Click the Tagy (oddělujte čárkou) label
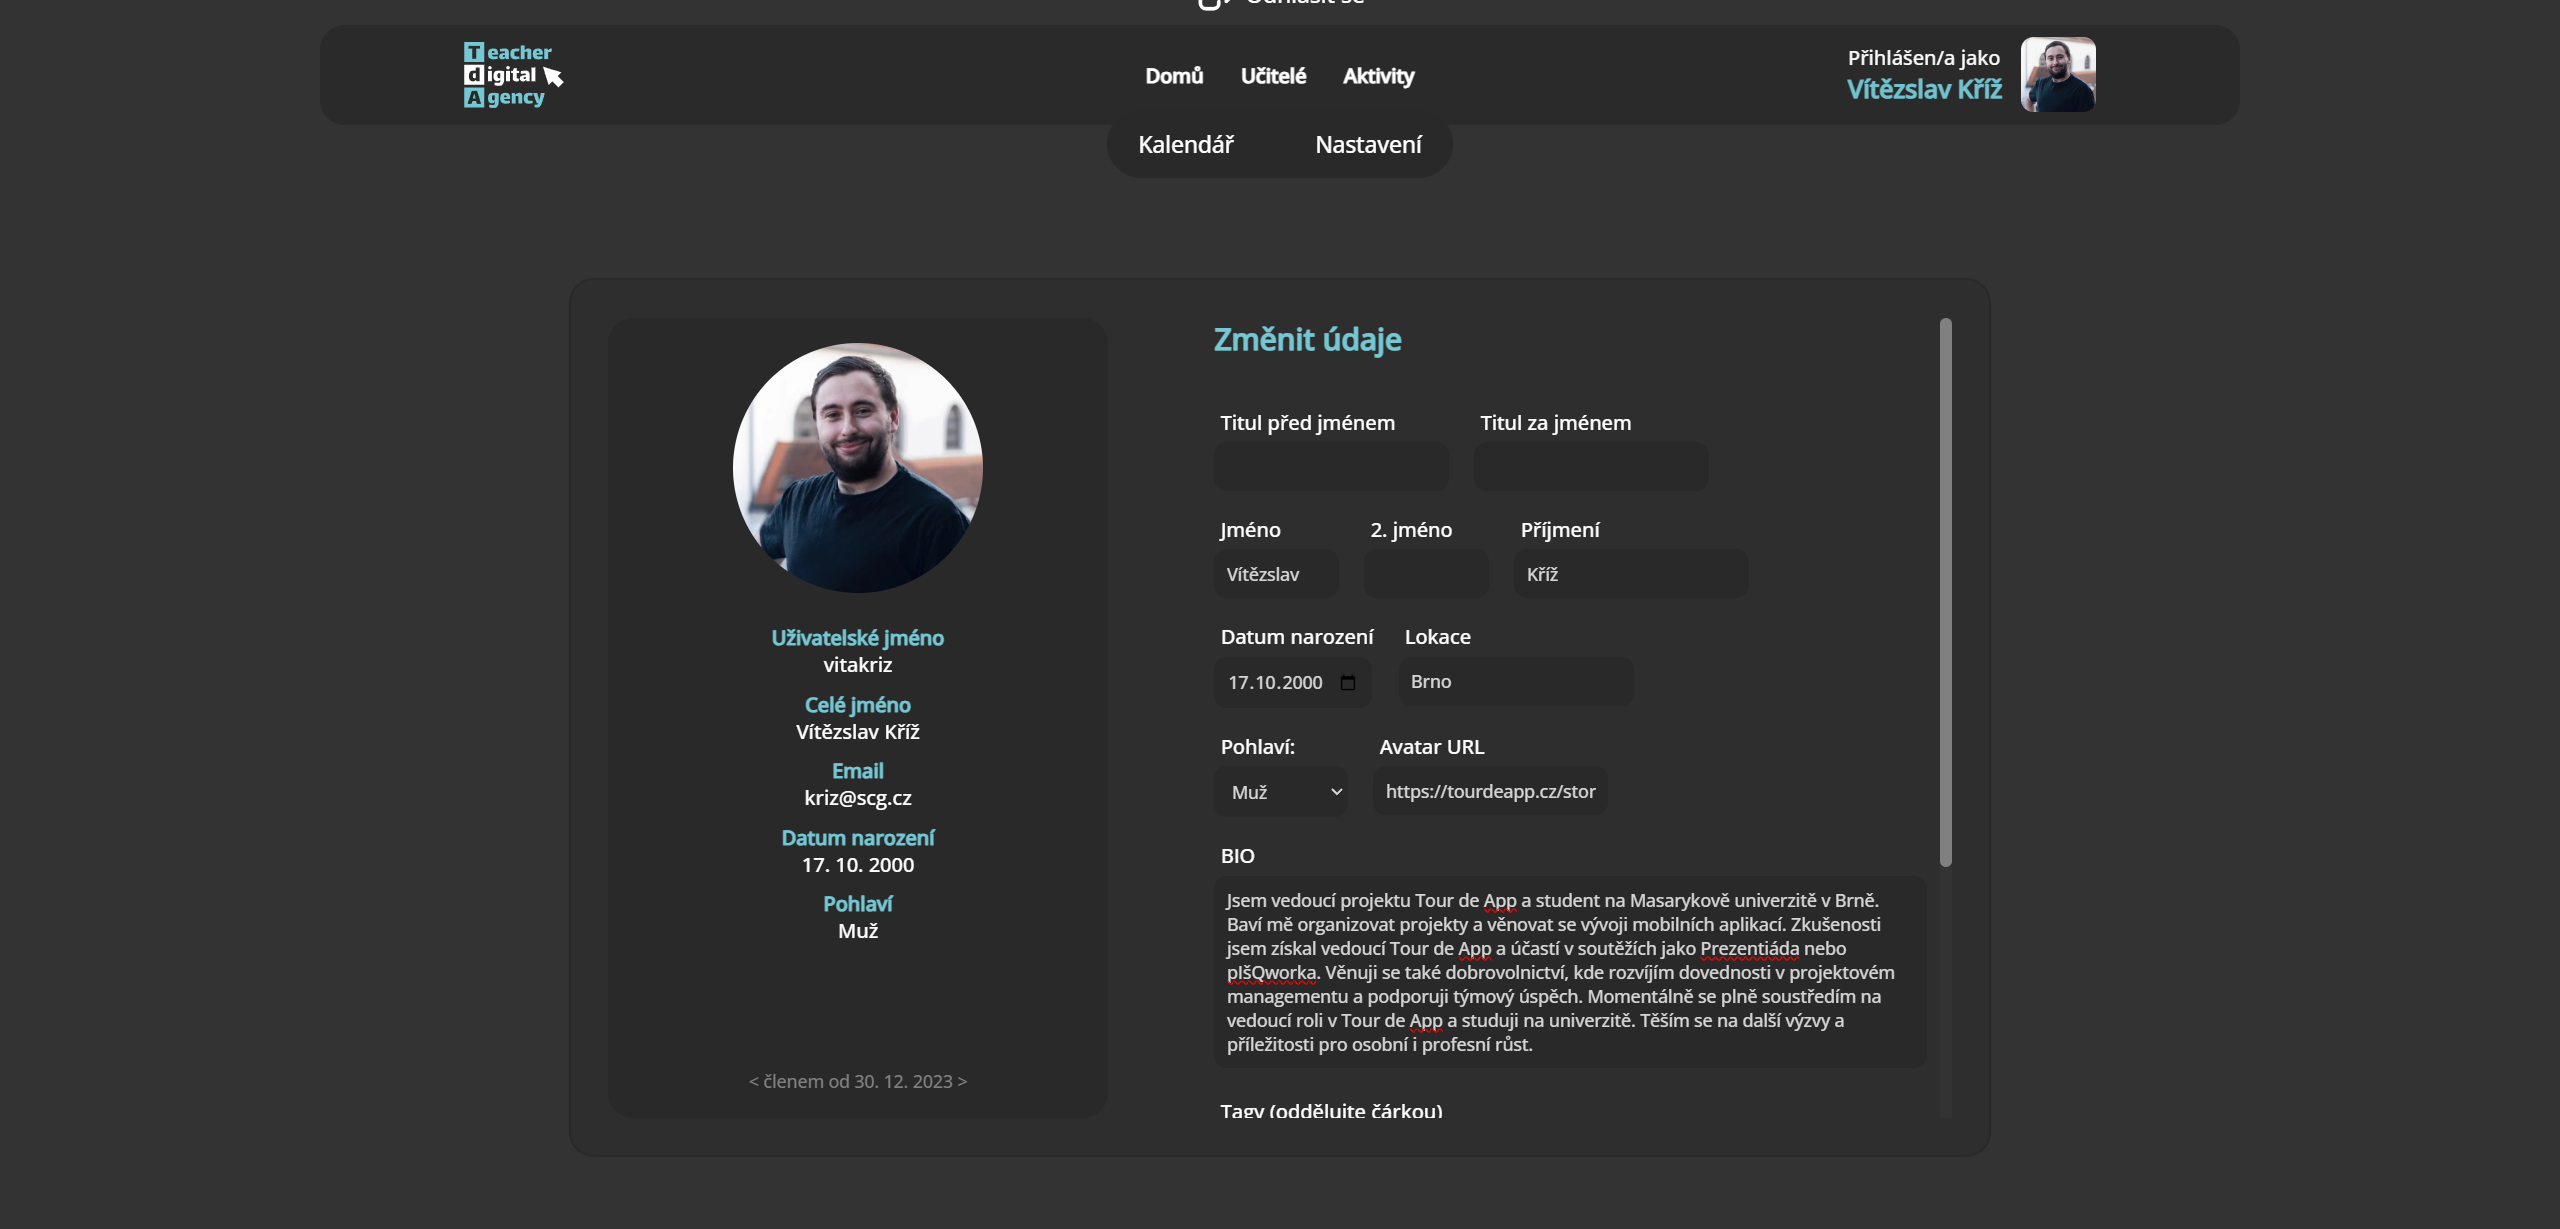The height and width of the screenshot is (1229, 2560). [x=1331, y=1111]
